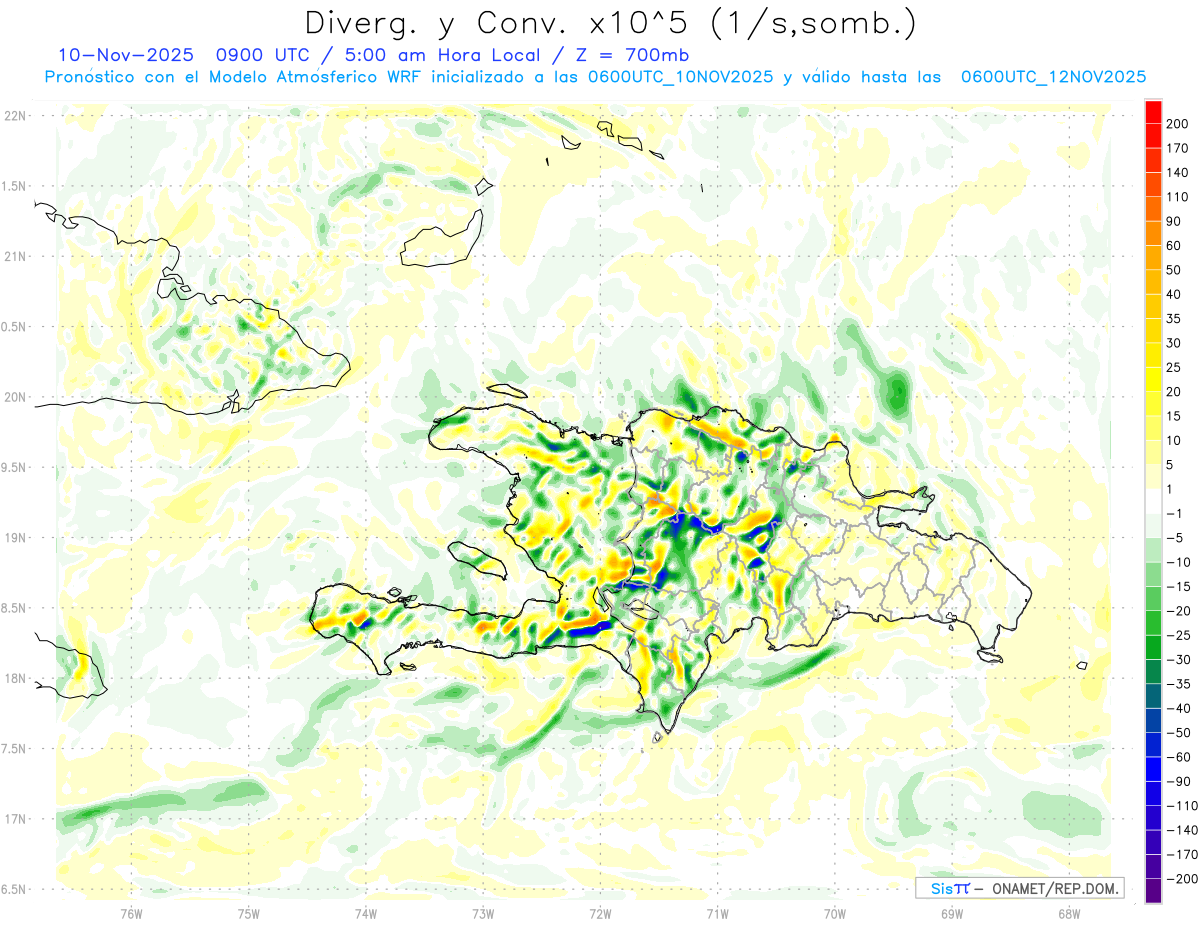Click the "0.5N" latitude label
Image resolution: width=1200 pixels, height=927 pixels.
tap(15, 327)
